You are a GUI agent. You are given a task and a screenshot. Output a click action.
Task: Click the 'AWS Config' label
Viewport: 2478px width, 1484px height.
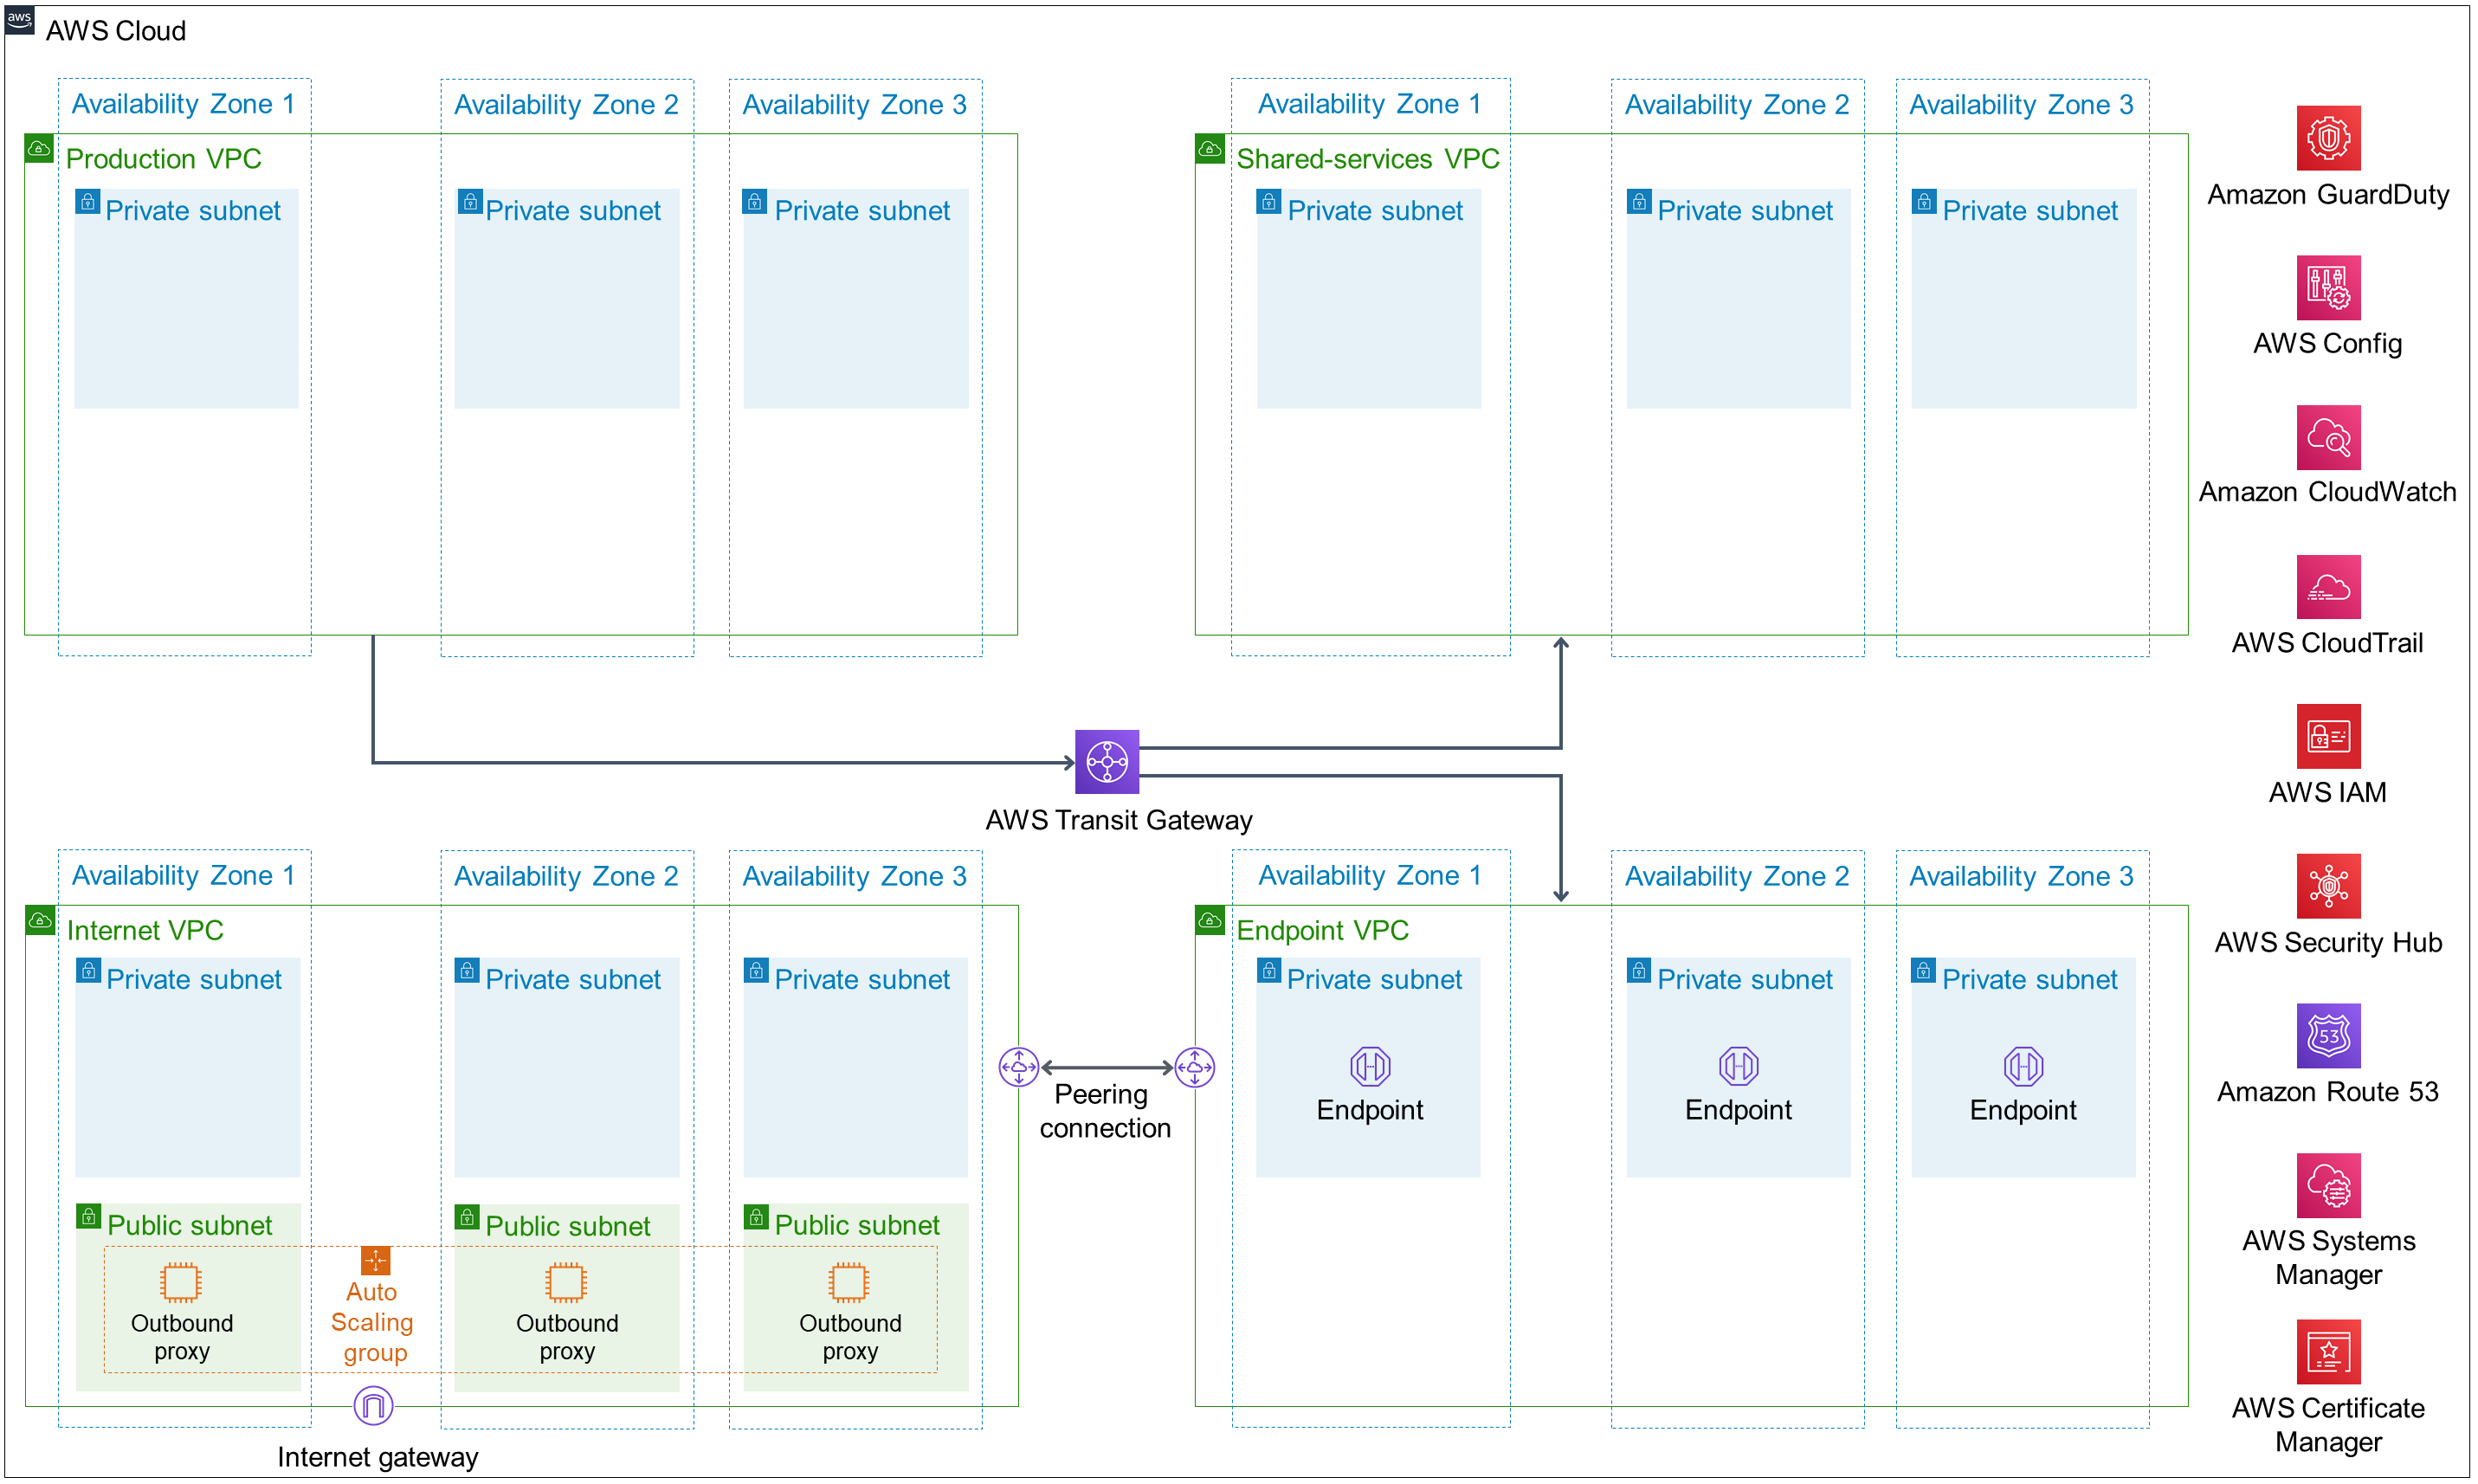[2328, 344]
